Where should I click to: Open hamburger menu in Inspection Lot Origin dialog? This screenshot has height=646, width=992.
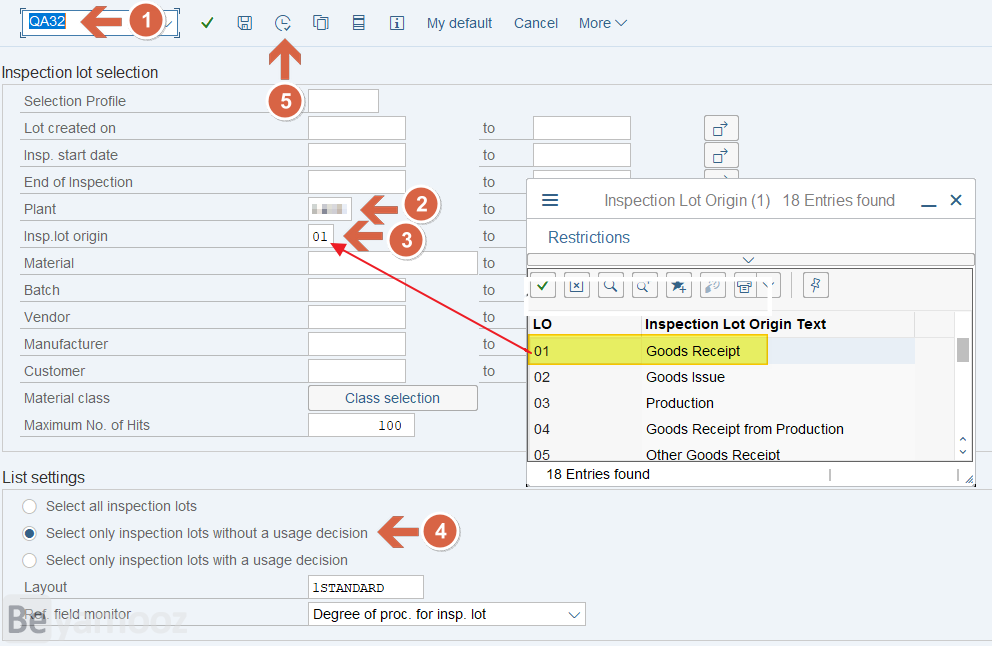point(550,200)
